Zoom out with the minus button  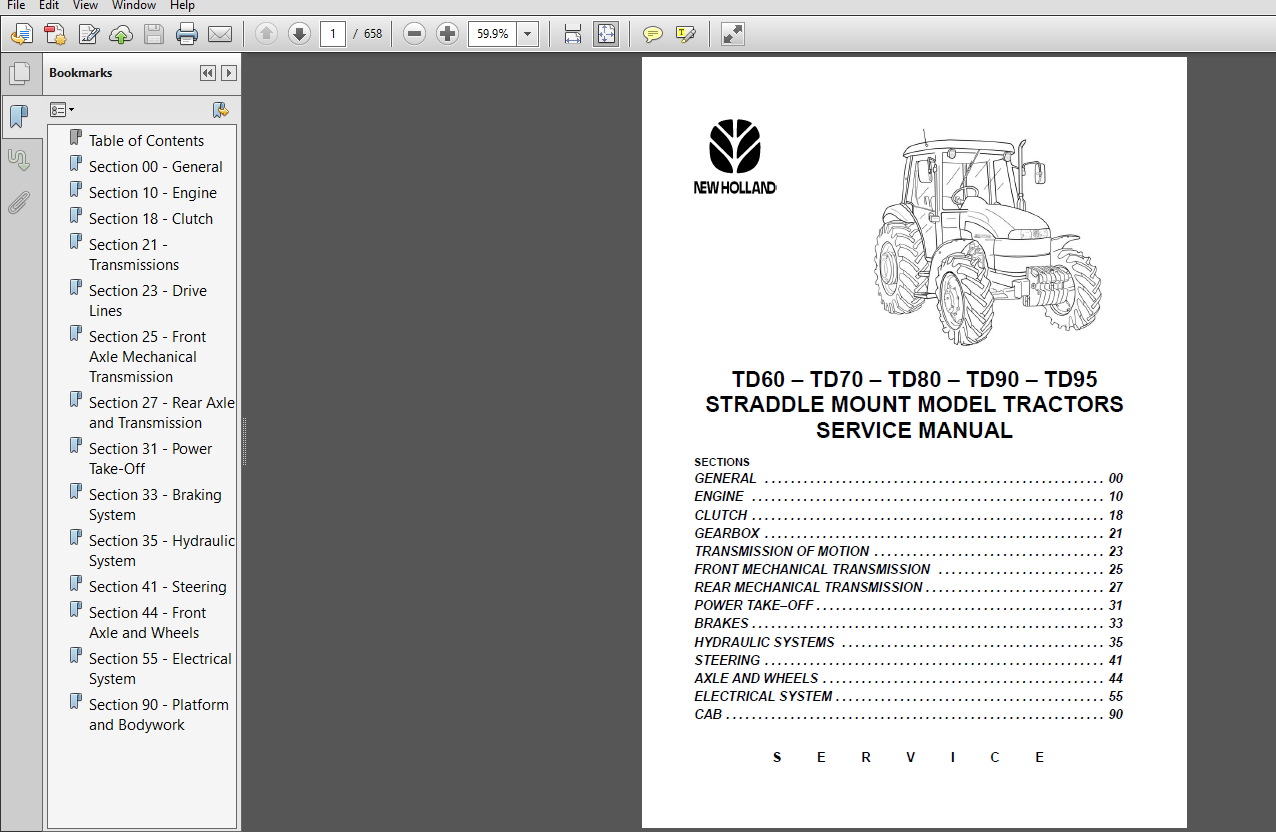click(414, 34)
